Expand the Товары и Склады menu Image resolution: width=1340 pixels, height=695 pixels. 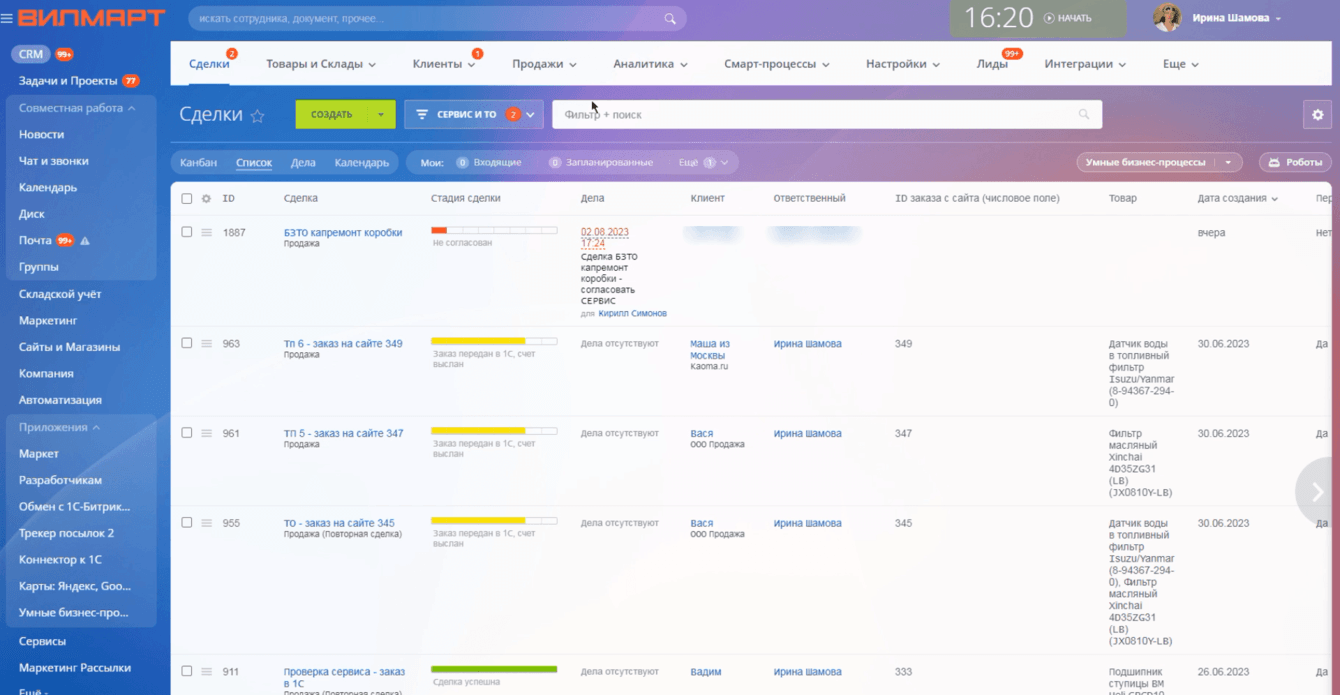(x=321, y=64)
